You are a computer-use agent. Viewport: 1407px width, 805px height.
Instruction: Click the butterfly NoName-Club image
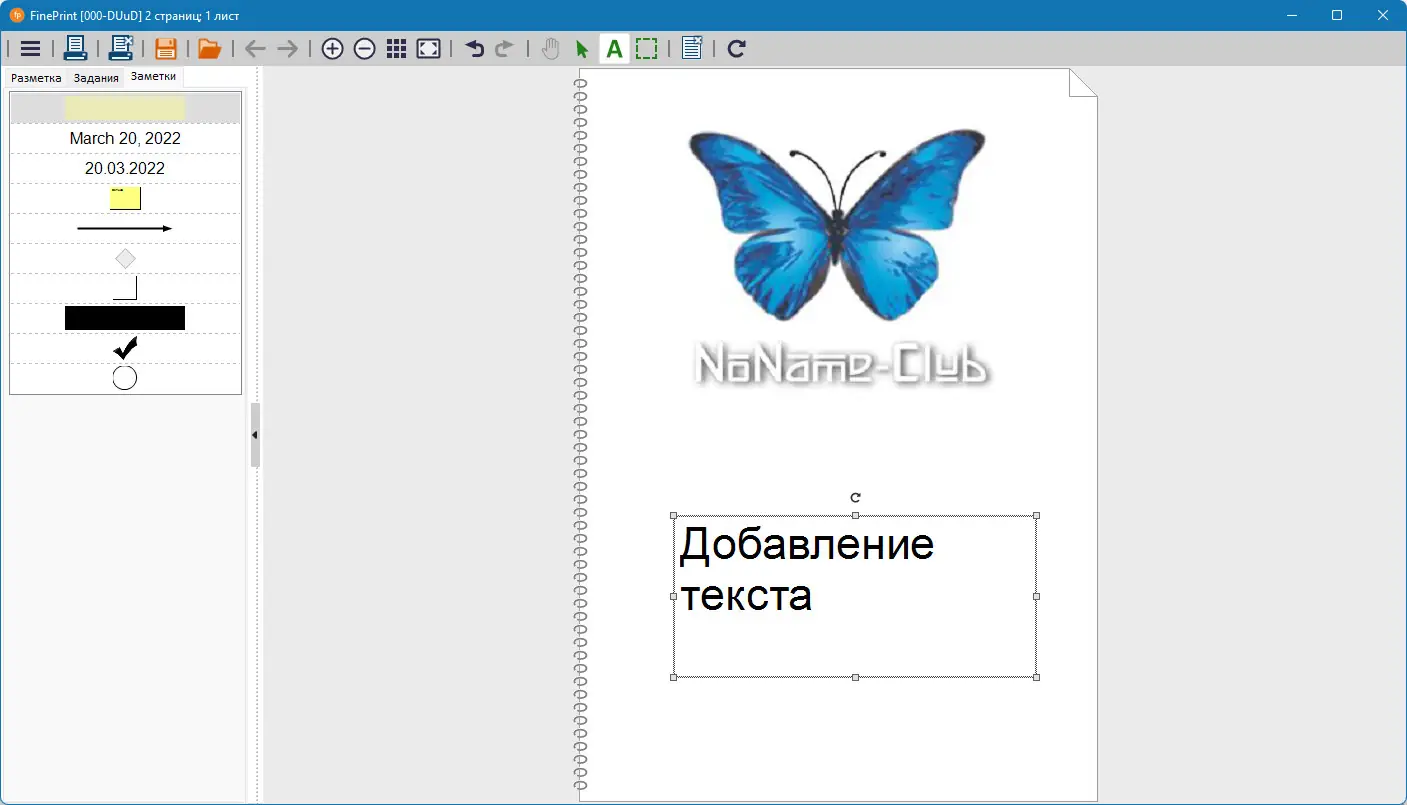pos(838,257)
